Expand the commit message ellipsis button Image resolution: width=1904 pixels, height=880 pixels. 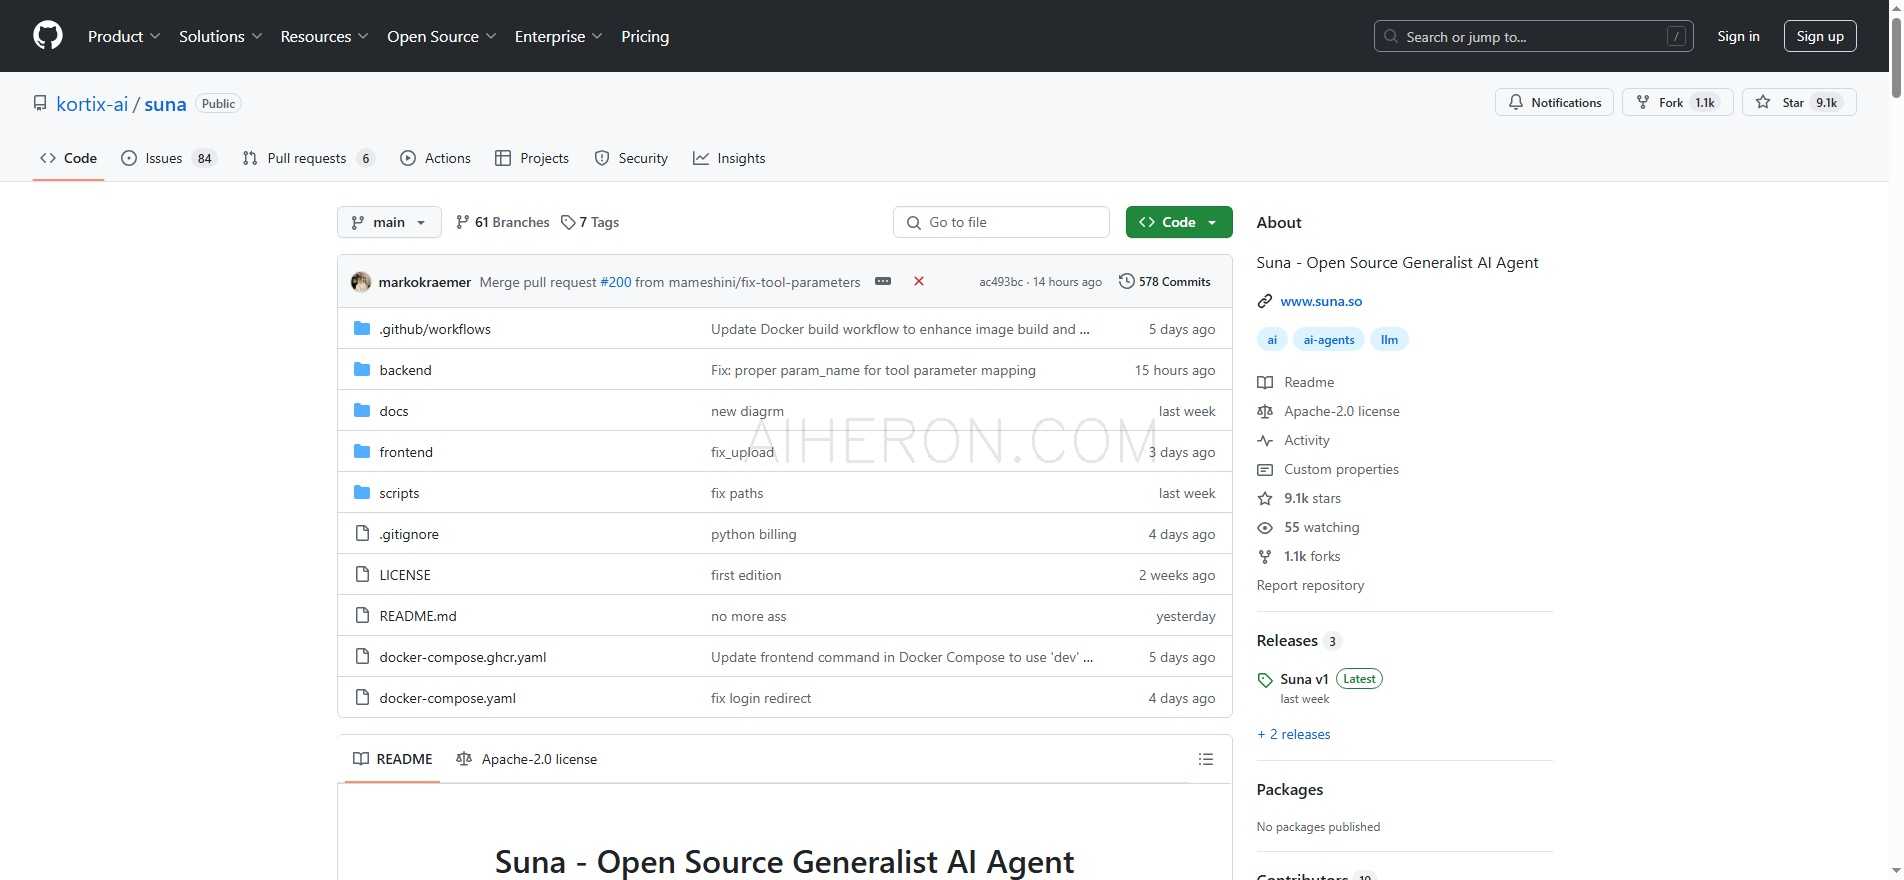pyautogui.click(x=883, y=281)
